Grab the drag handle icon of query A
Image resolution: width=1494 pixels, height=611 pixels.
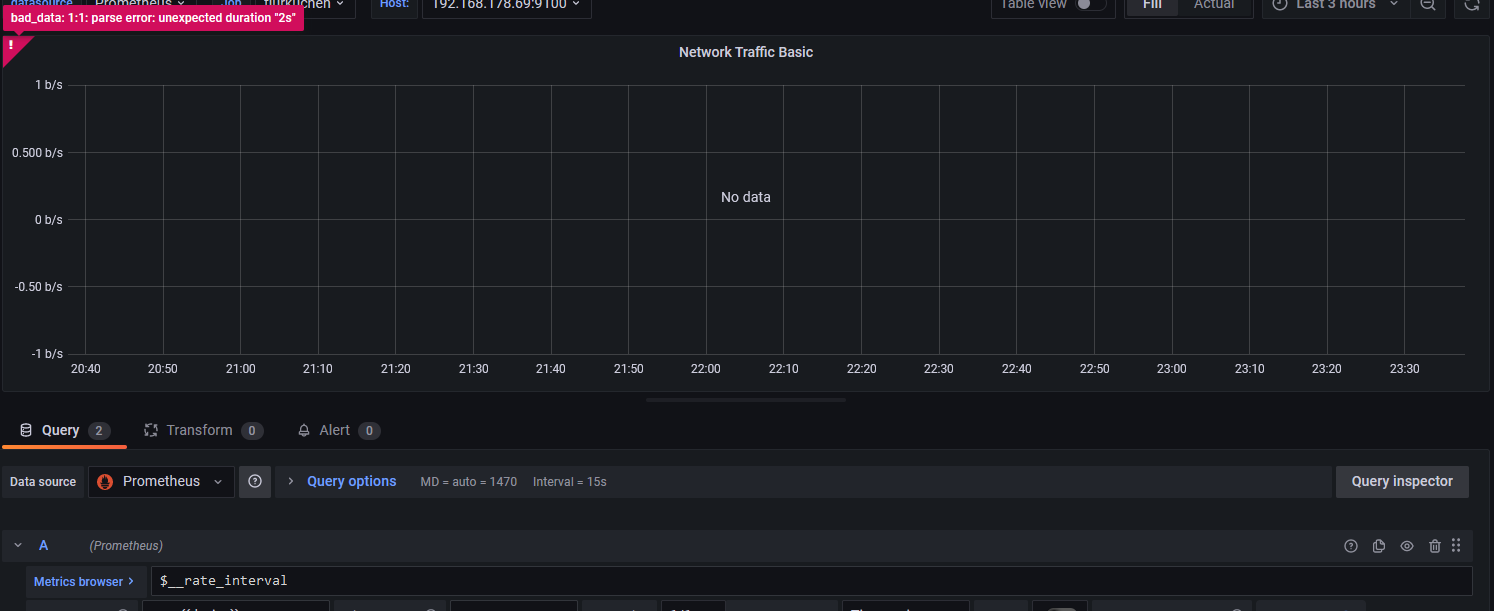coord(1456,545)
